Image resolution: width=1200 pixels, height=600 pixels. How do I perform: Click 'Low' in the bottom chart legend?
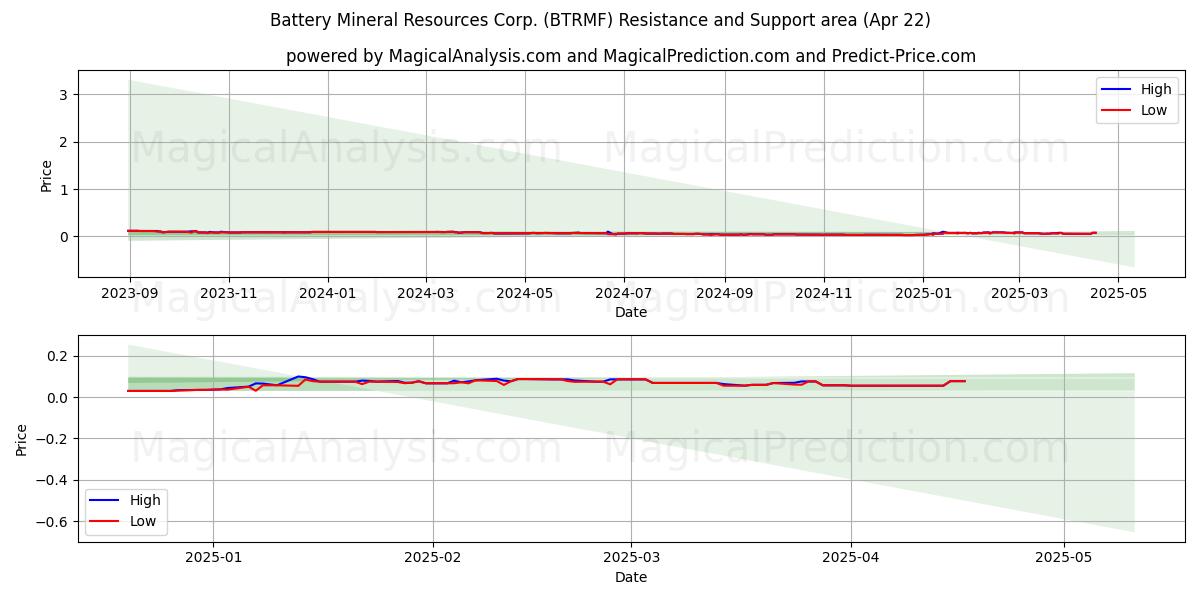coord(143,520)
